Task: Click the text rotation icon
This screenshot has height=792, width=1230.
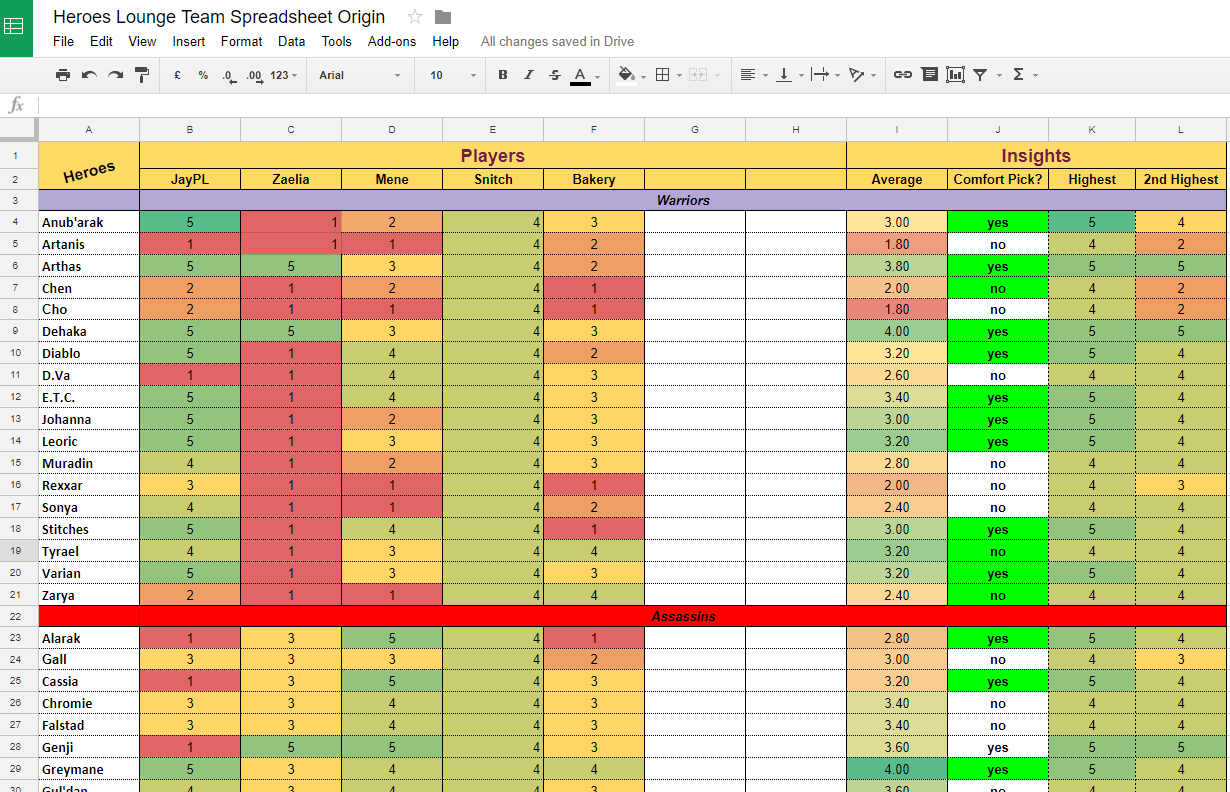Action: coord(856,75)
